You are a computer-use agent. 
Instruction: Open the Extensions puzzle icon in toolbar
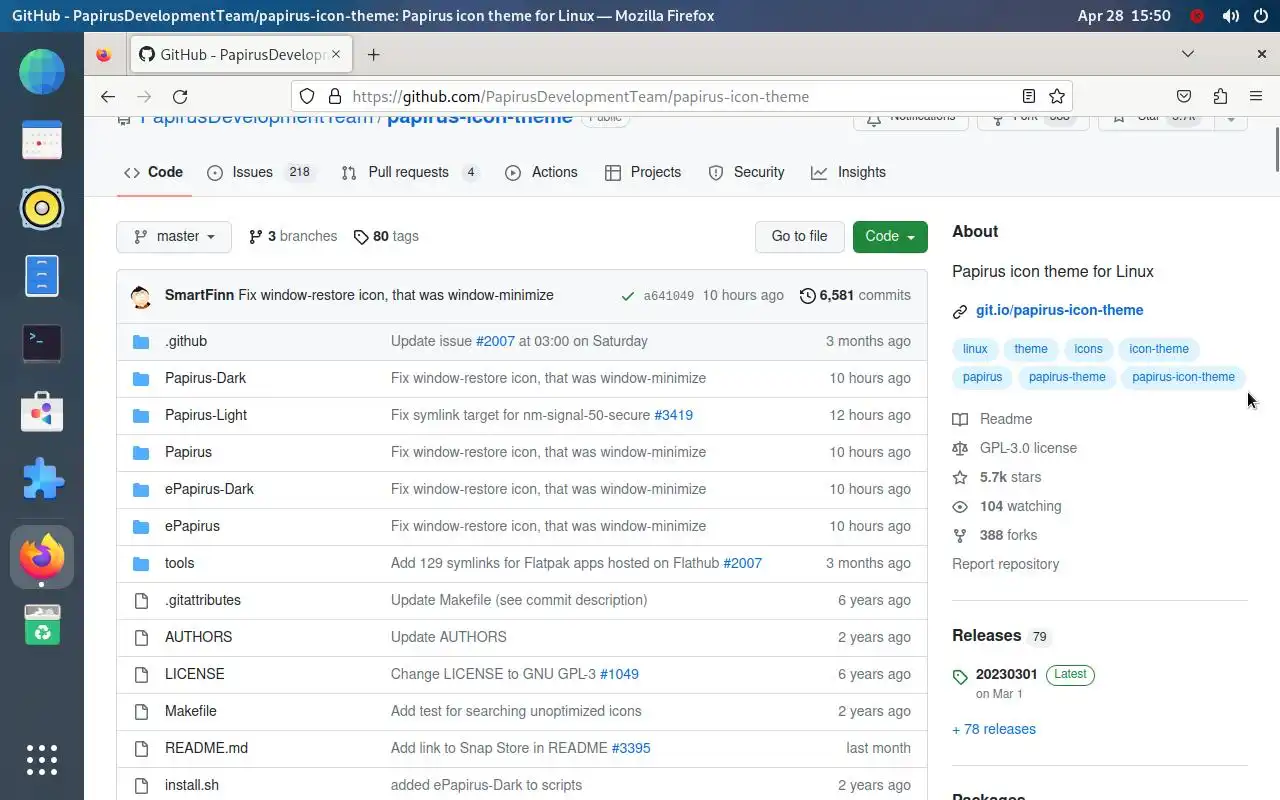click(1220, 97)
